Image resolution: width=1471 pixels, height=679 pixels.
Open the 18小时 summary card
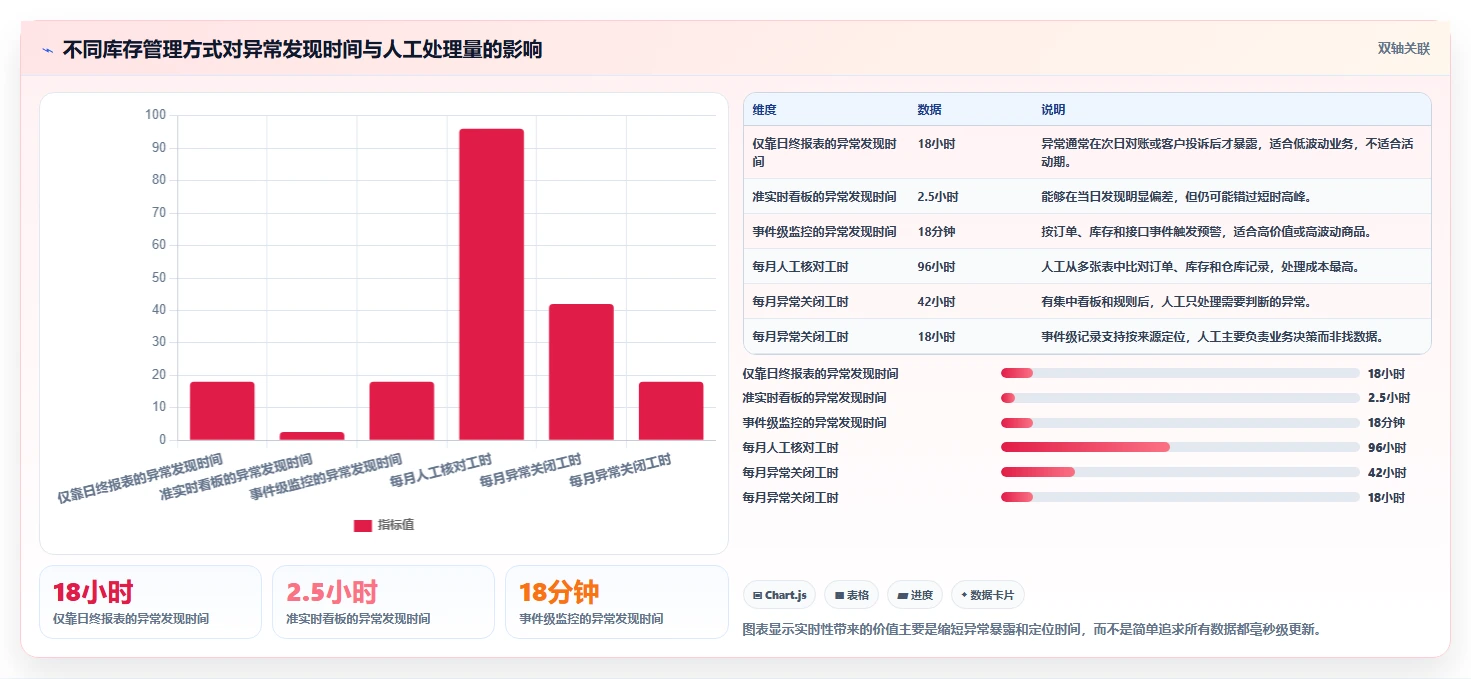tap(150, 602)
